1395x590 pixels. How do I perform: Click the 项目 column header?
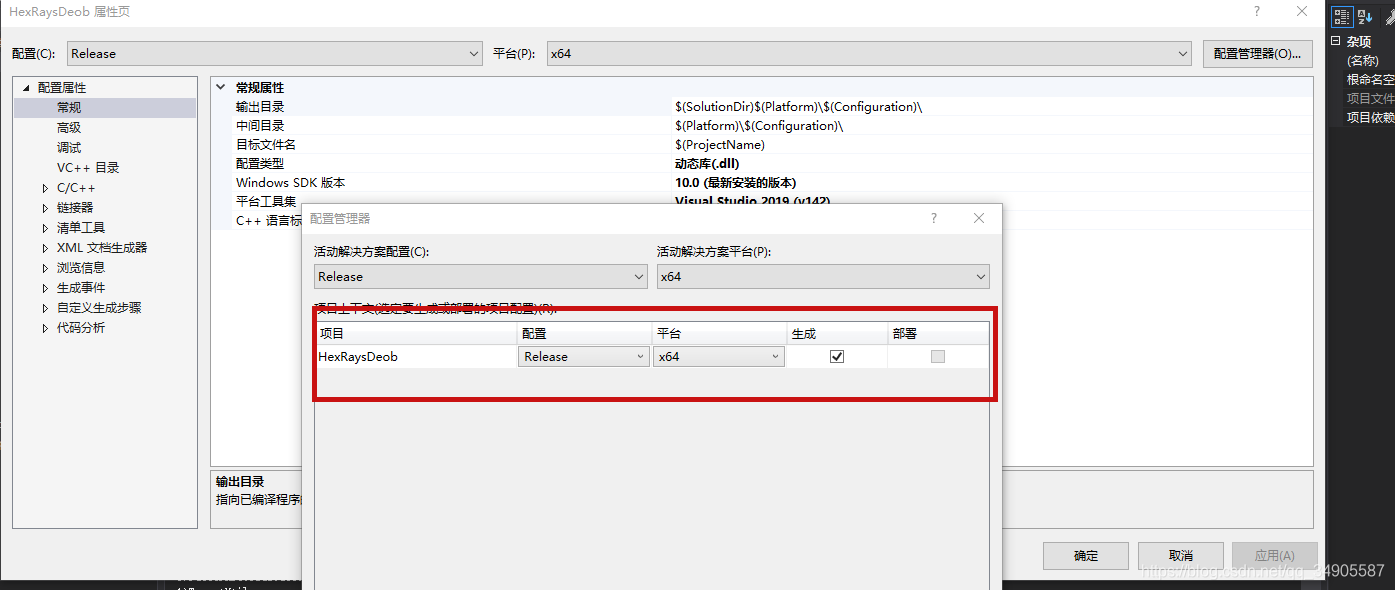tap(416, 334)
